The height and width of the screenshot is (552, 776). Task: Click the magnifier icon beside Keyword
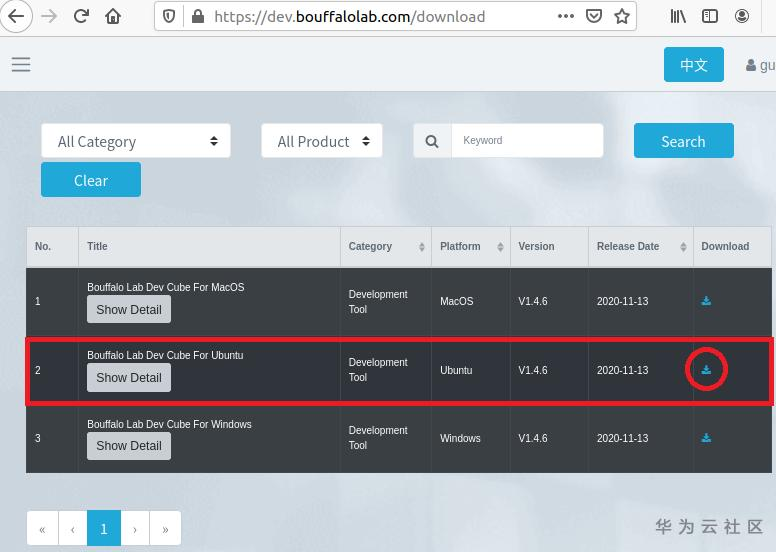(x=432, y=141)
